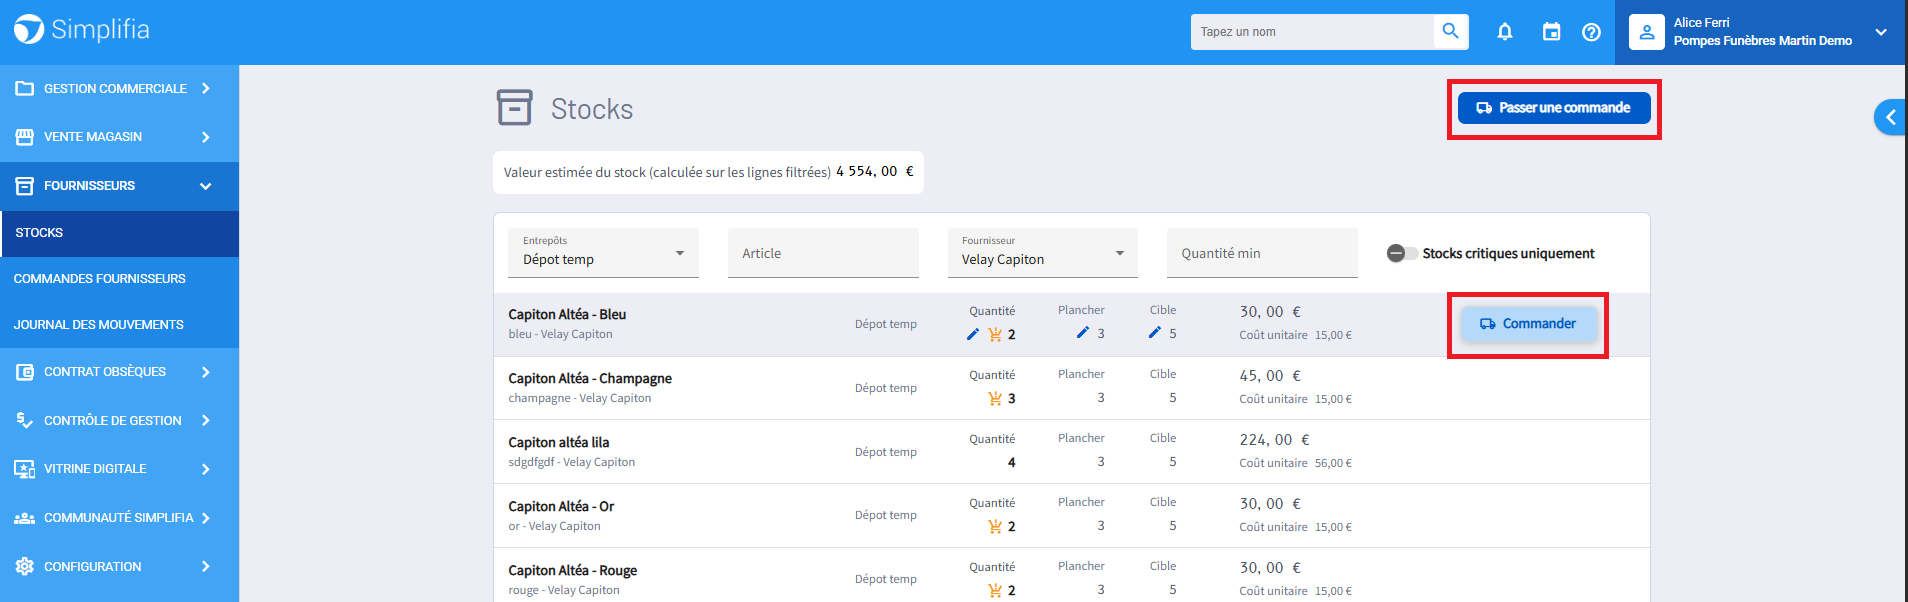Open the calendar icon in header
The width and height of the screenshot is (1908, 602).
point(1551,32)
